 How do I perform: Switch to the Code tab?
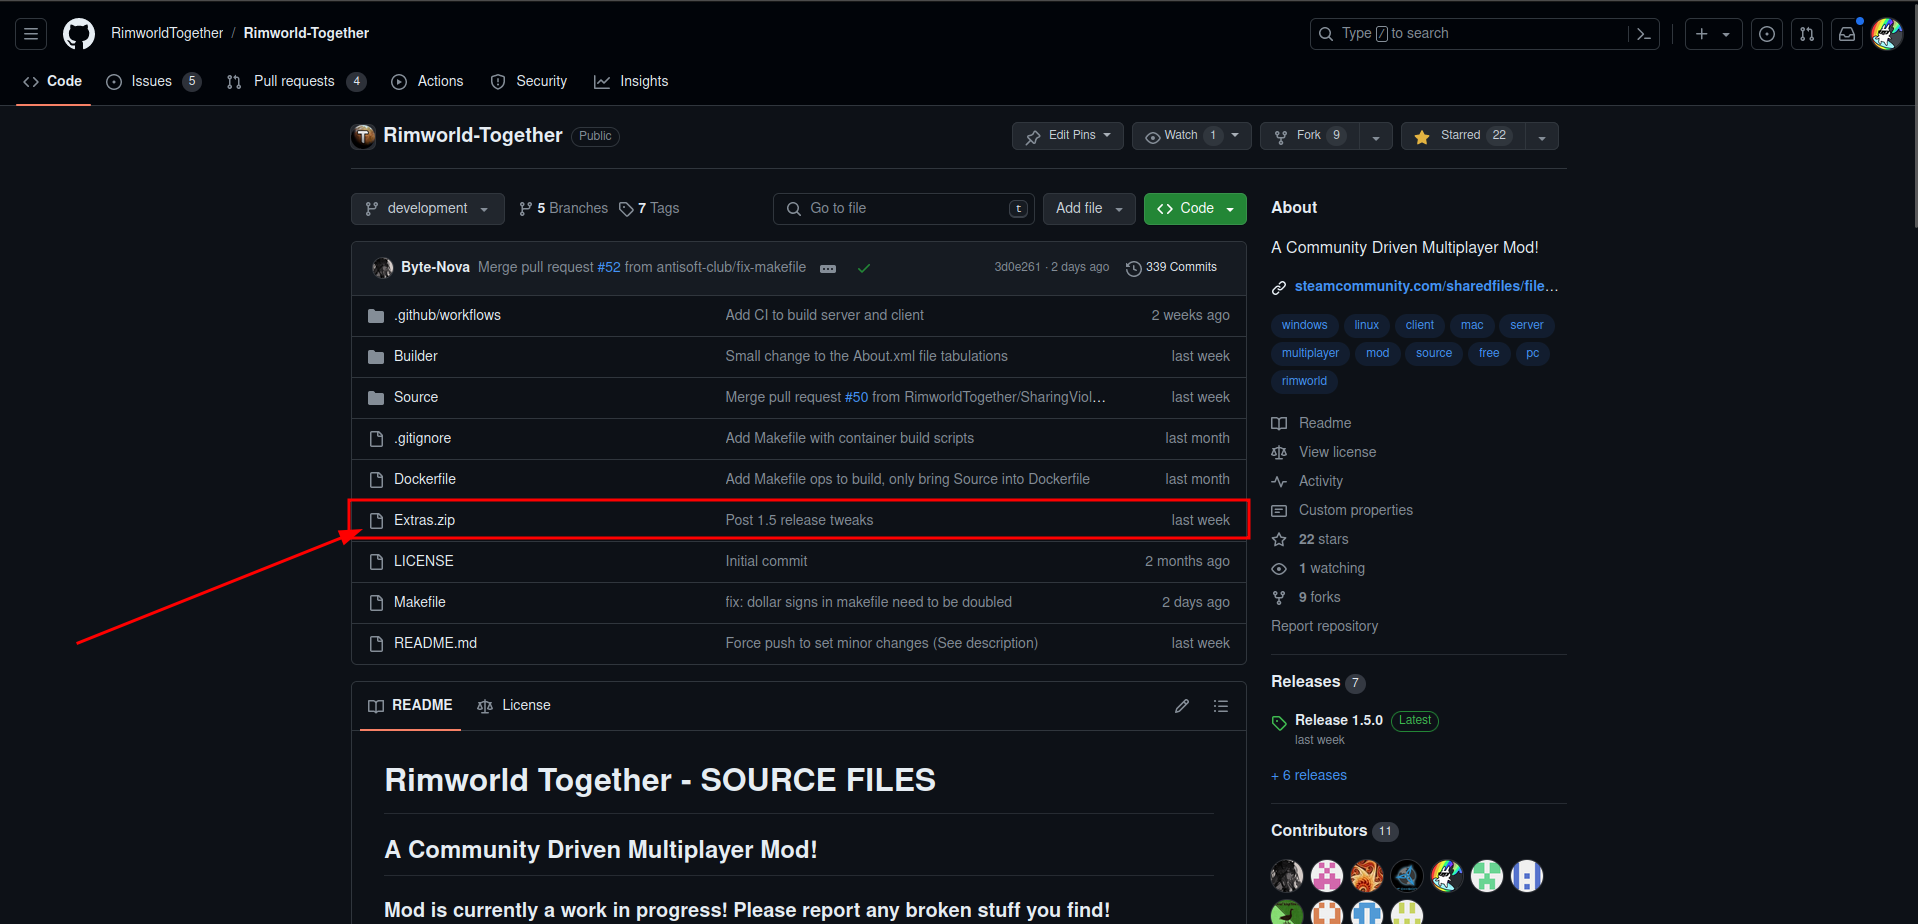pos(53,81)
